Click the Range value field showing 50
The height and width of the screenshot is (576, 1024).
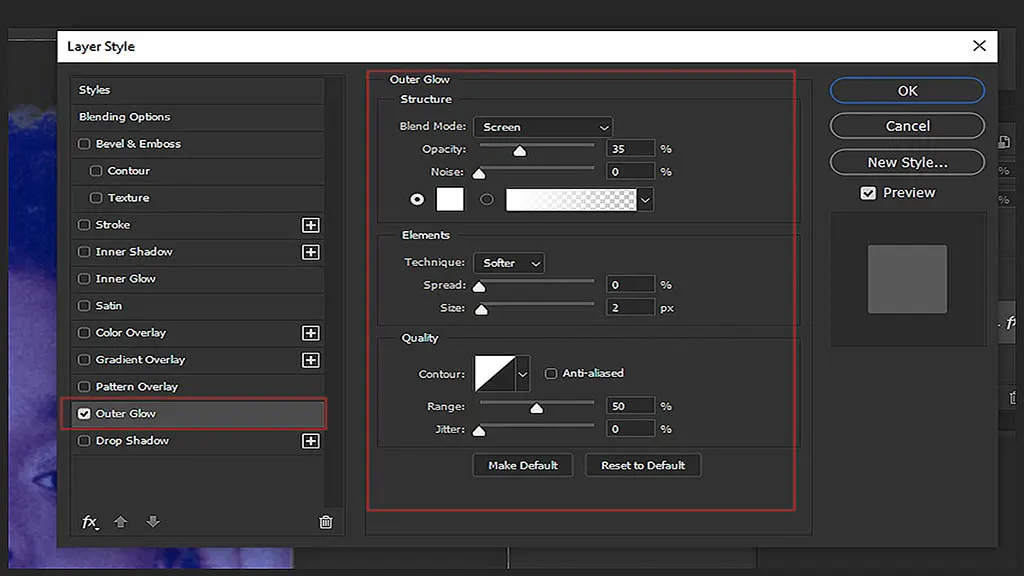click(630, 406)
